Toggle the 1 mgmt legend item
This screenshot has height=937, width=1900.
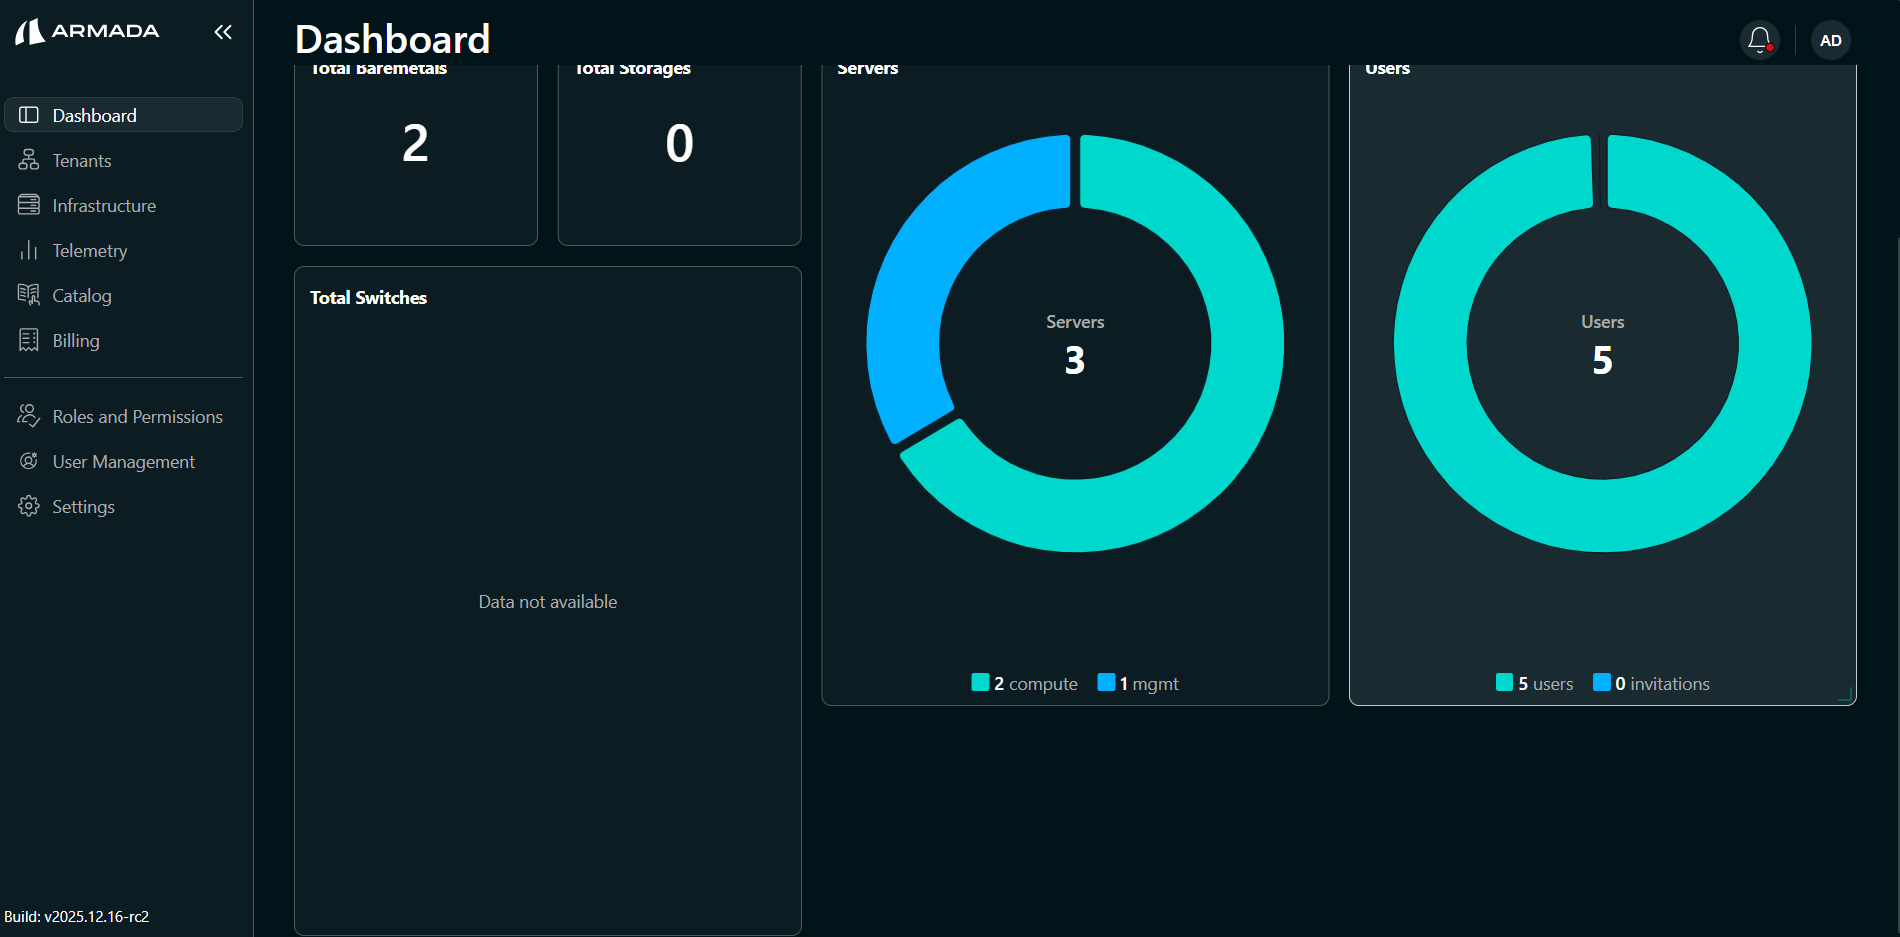1139,683
